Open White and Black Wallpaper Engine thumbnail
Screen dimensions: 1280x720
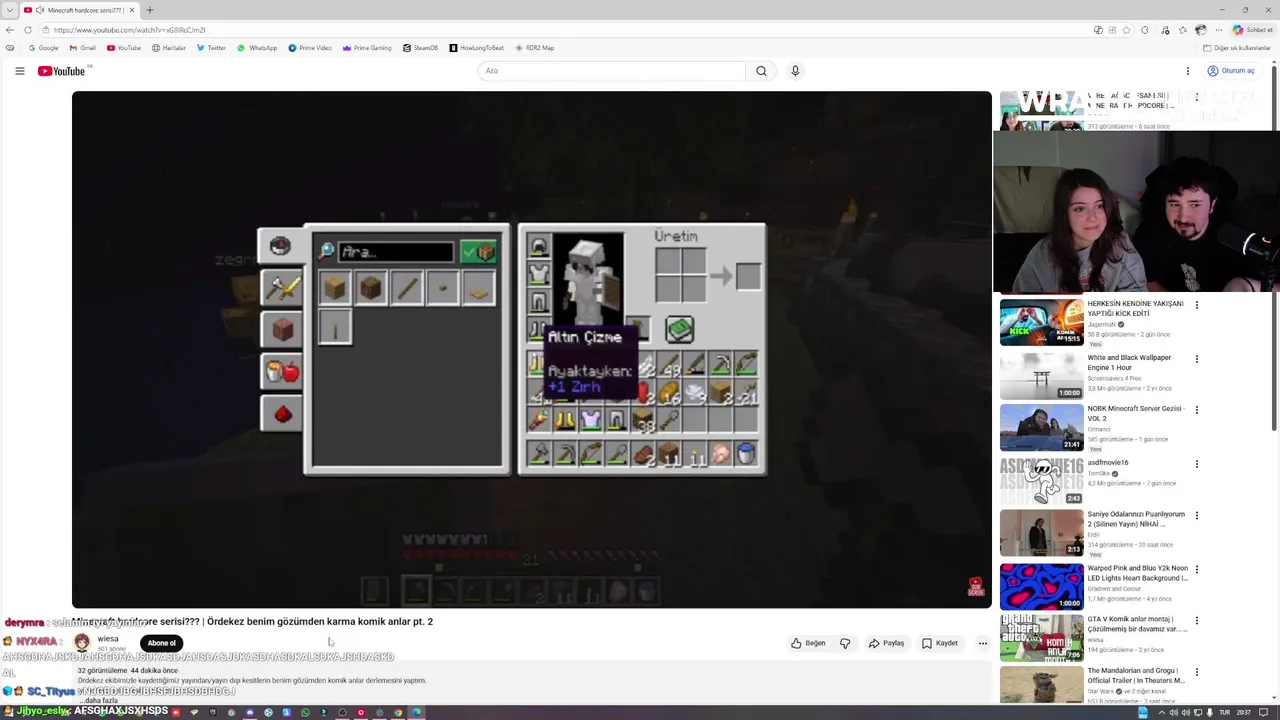pos(1042,376)
